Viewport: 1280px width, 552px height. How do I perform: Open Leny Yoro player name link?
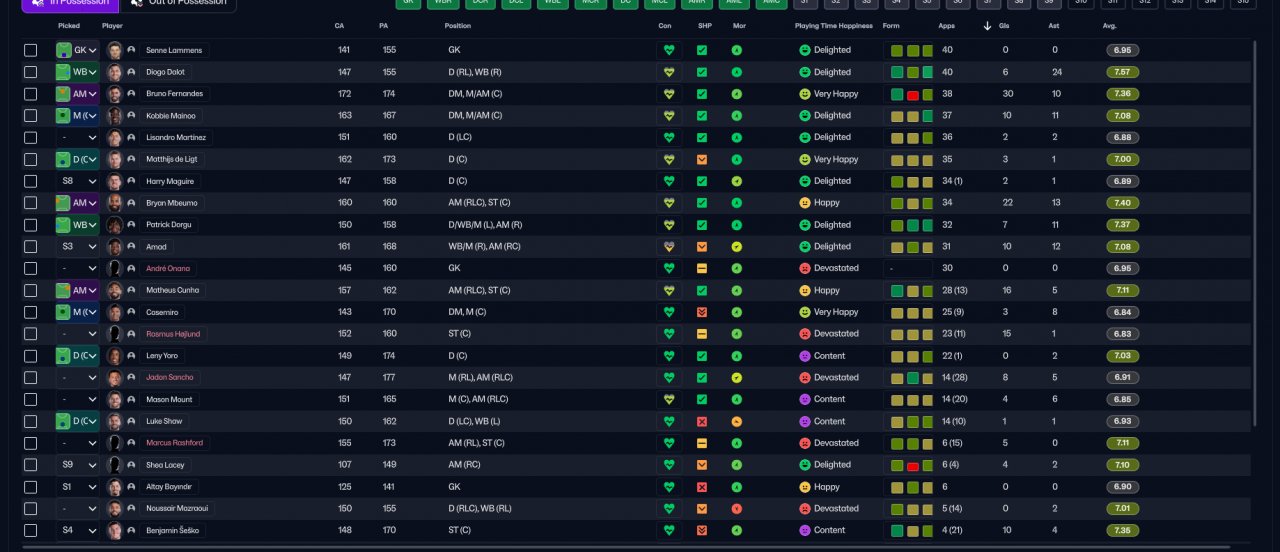click(161, 356)
